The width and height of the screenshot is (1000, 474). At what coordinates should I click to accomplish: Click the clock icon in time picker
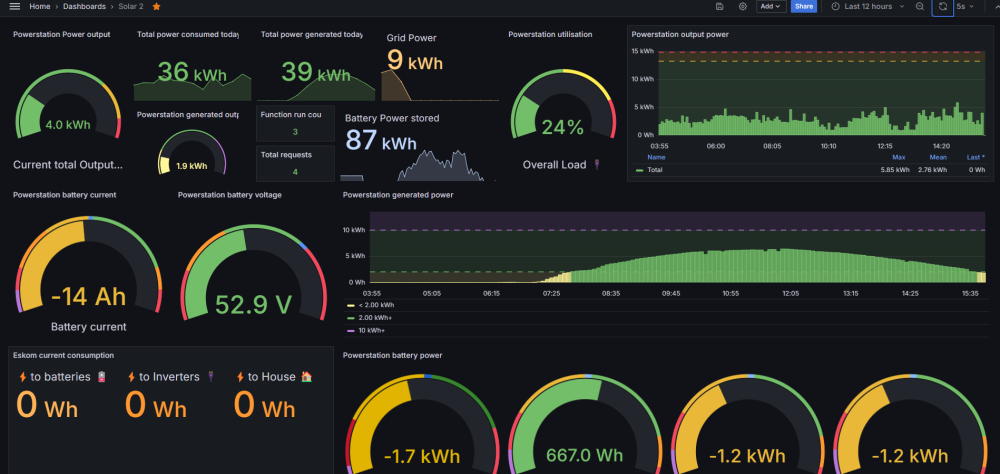point(835,6)
